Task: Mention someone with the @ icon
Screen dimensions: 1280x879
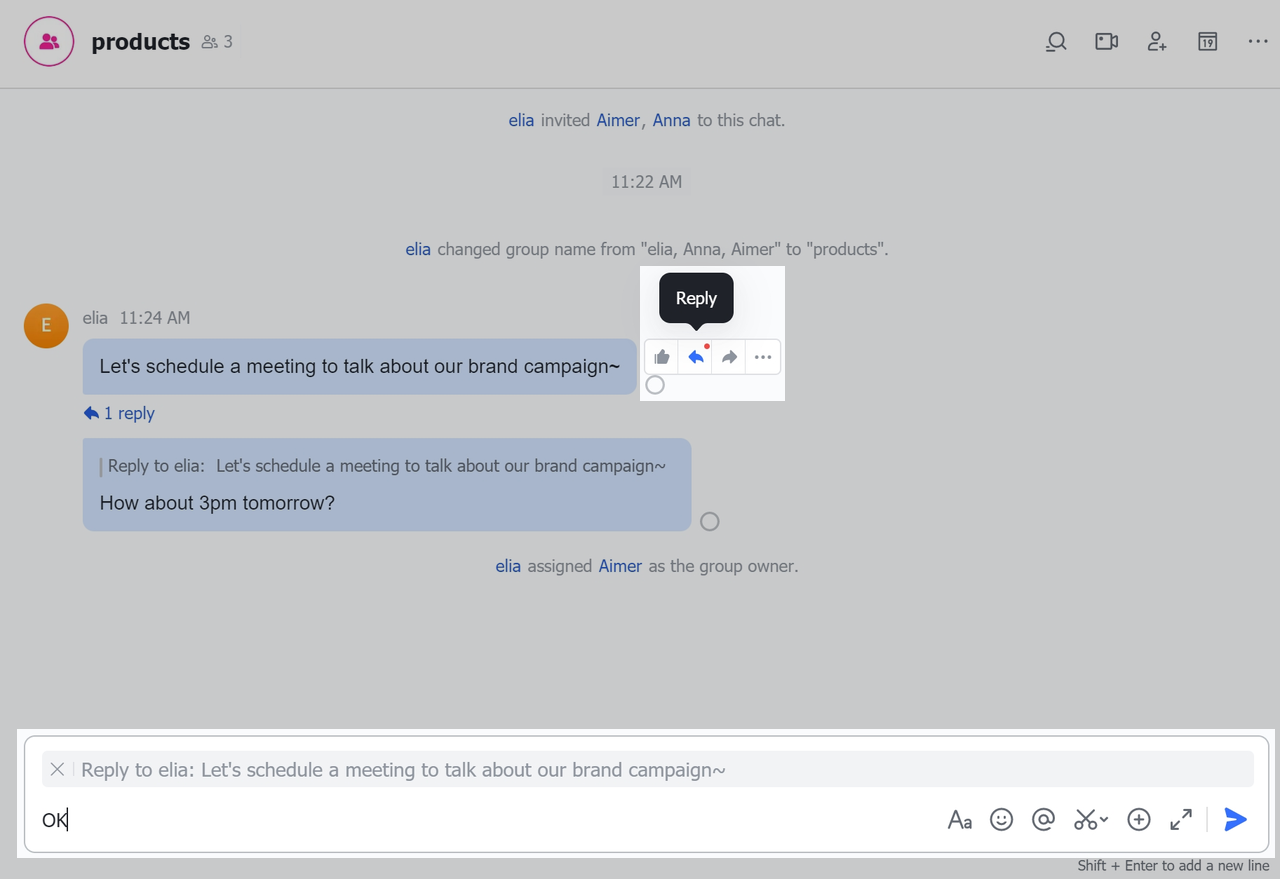Action: [1043, 820]
